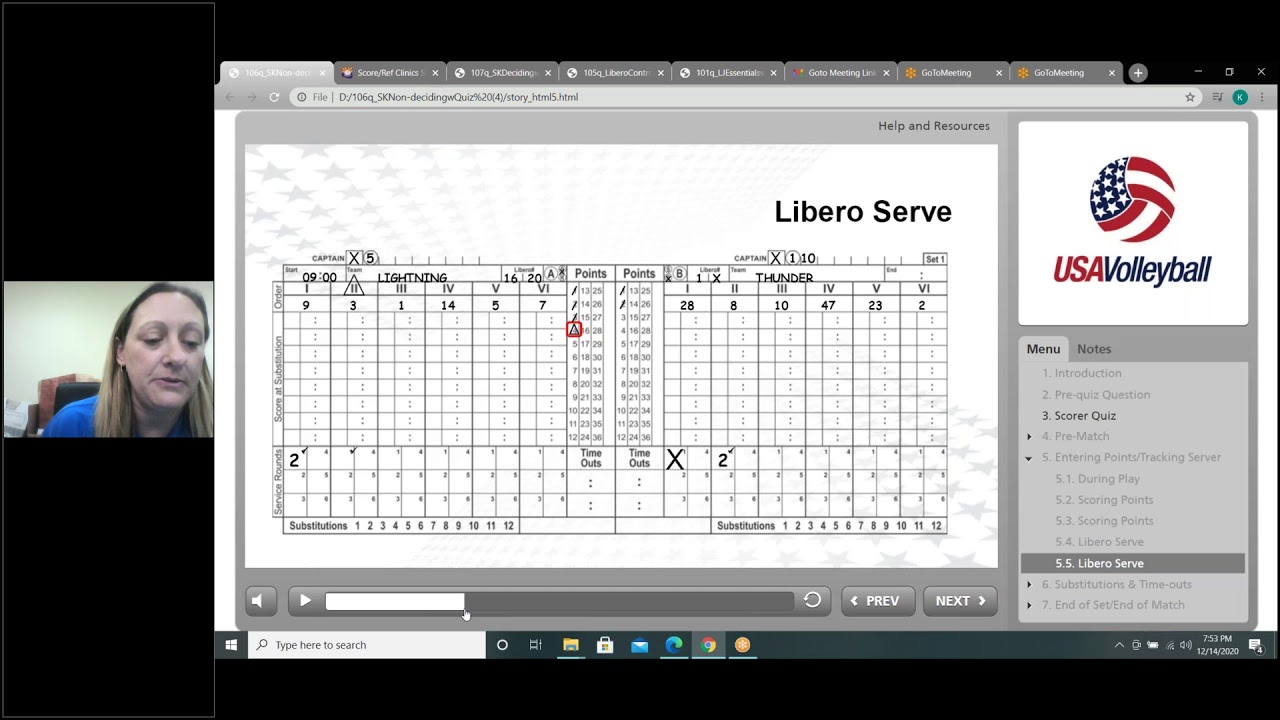The height and width of the screenshot is (720, 1280).
Task: Open menu item 2. Pre-quiz Question
Action: [1096, 395]
